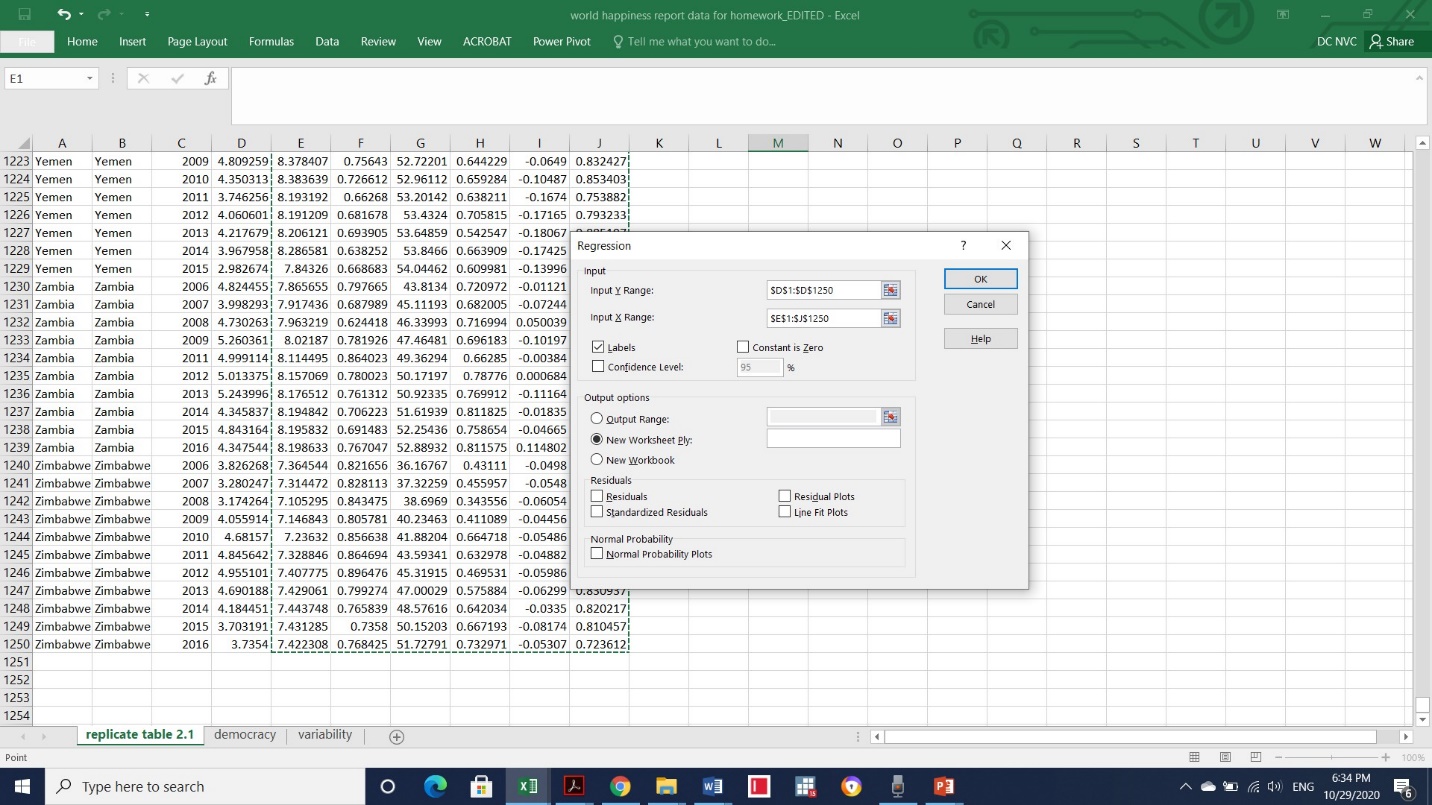The height and width of the screenshot is (805, 1432).
Task: Expand the formula bar with chevron
Action: coord(1421,77)
